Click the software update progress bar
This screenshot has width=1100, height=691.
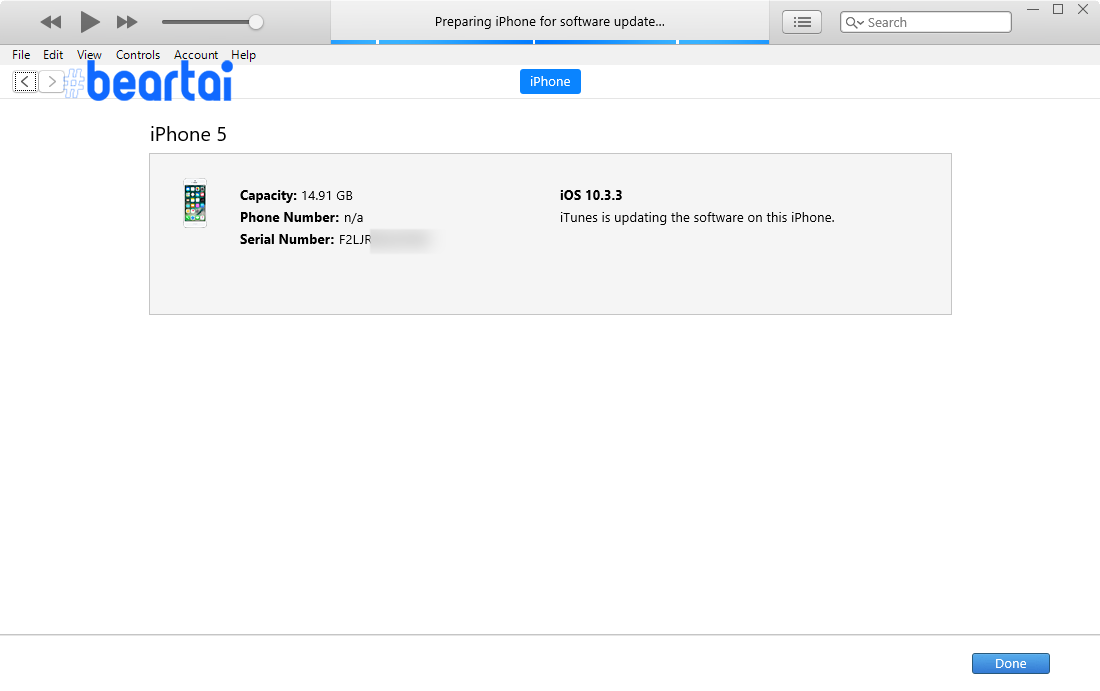(x=550, y=42)
